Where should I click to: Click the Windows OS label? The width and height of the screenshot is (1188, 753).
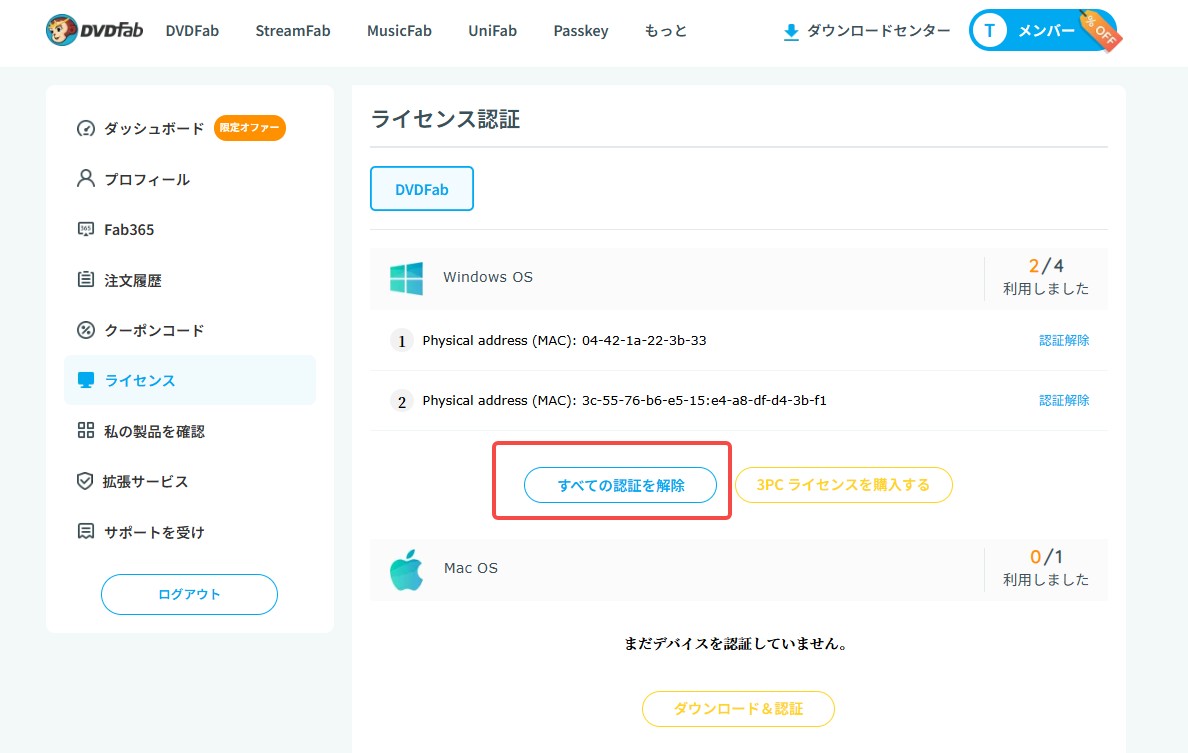(x=488, y=277)
